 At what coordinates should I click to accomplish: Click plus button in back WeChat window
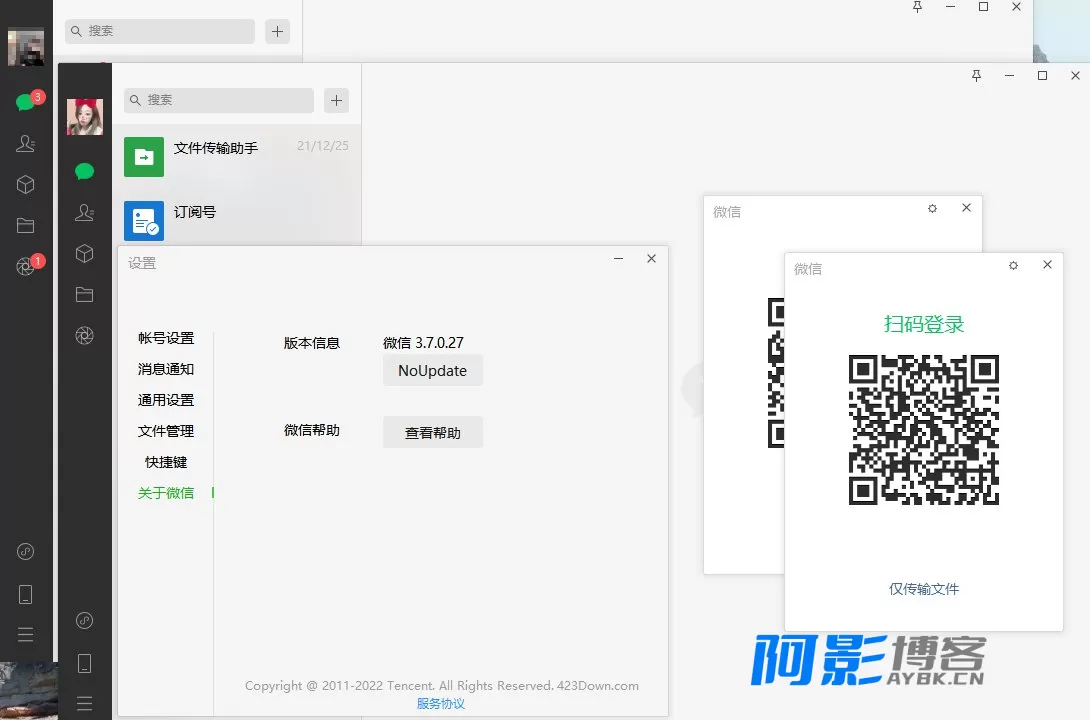coord(277,31)
